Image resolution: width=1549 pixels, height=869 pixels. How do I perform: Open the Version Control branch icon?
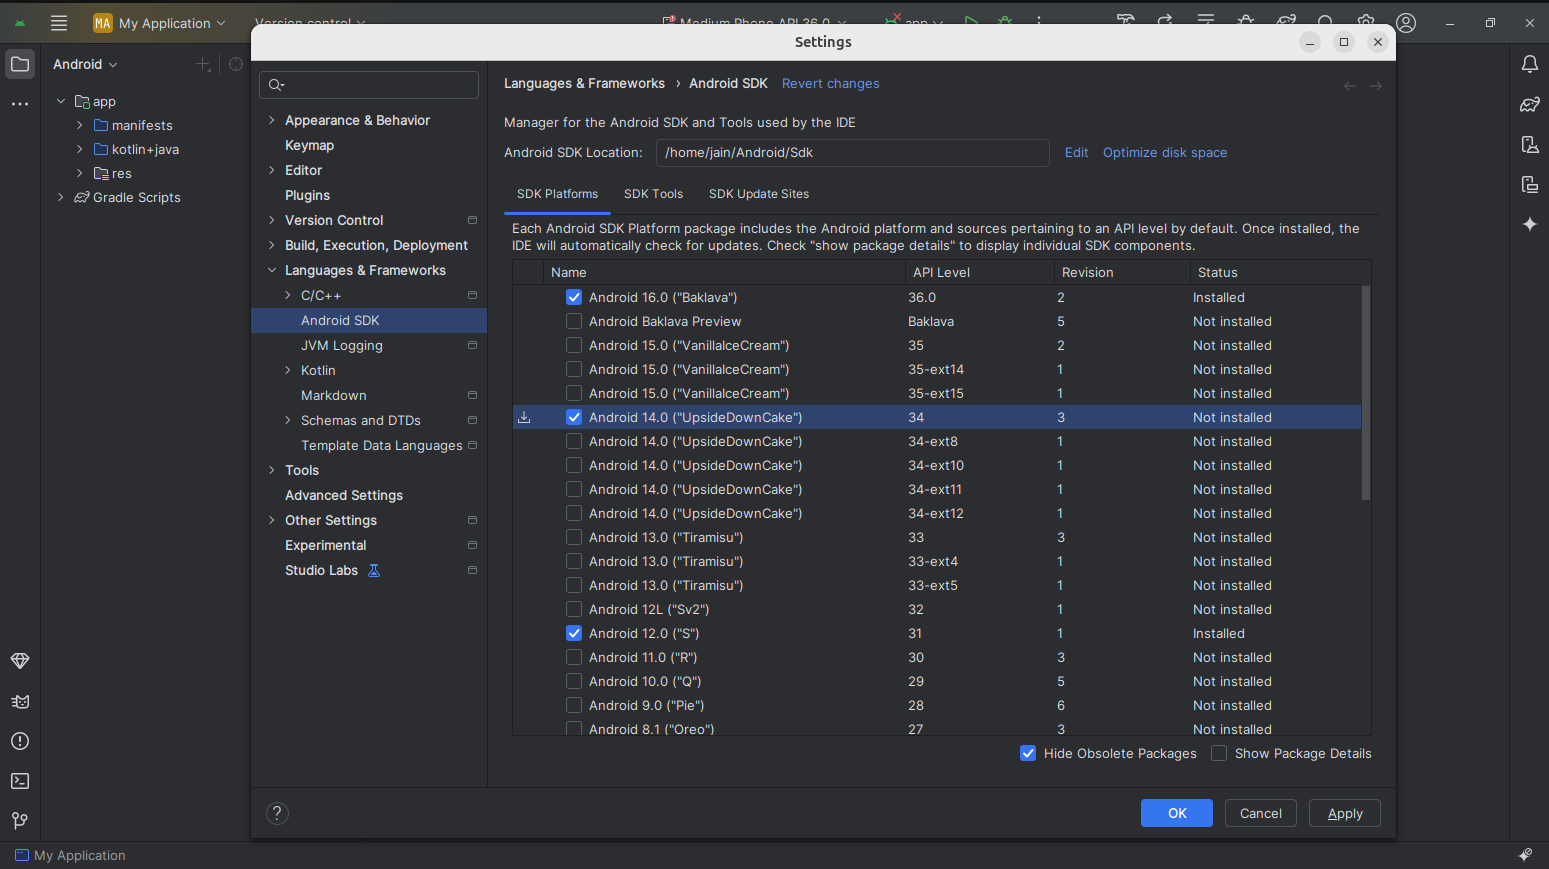[20, 821]
